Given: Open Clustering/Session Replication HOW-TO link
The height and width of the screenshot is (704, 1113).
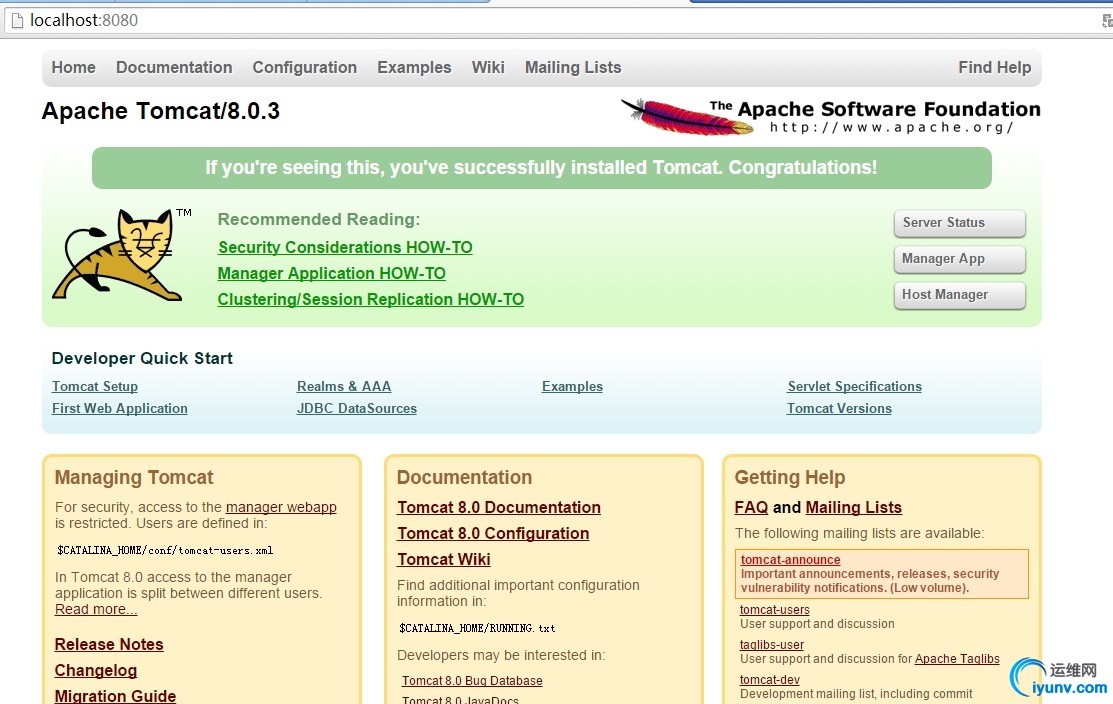Looking at the screenshot, I should pyautogui.click(x=371, y=300).
